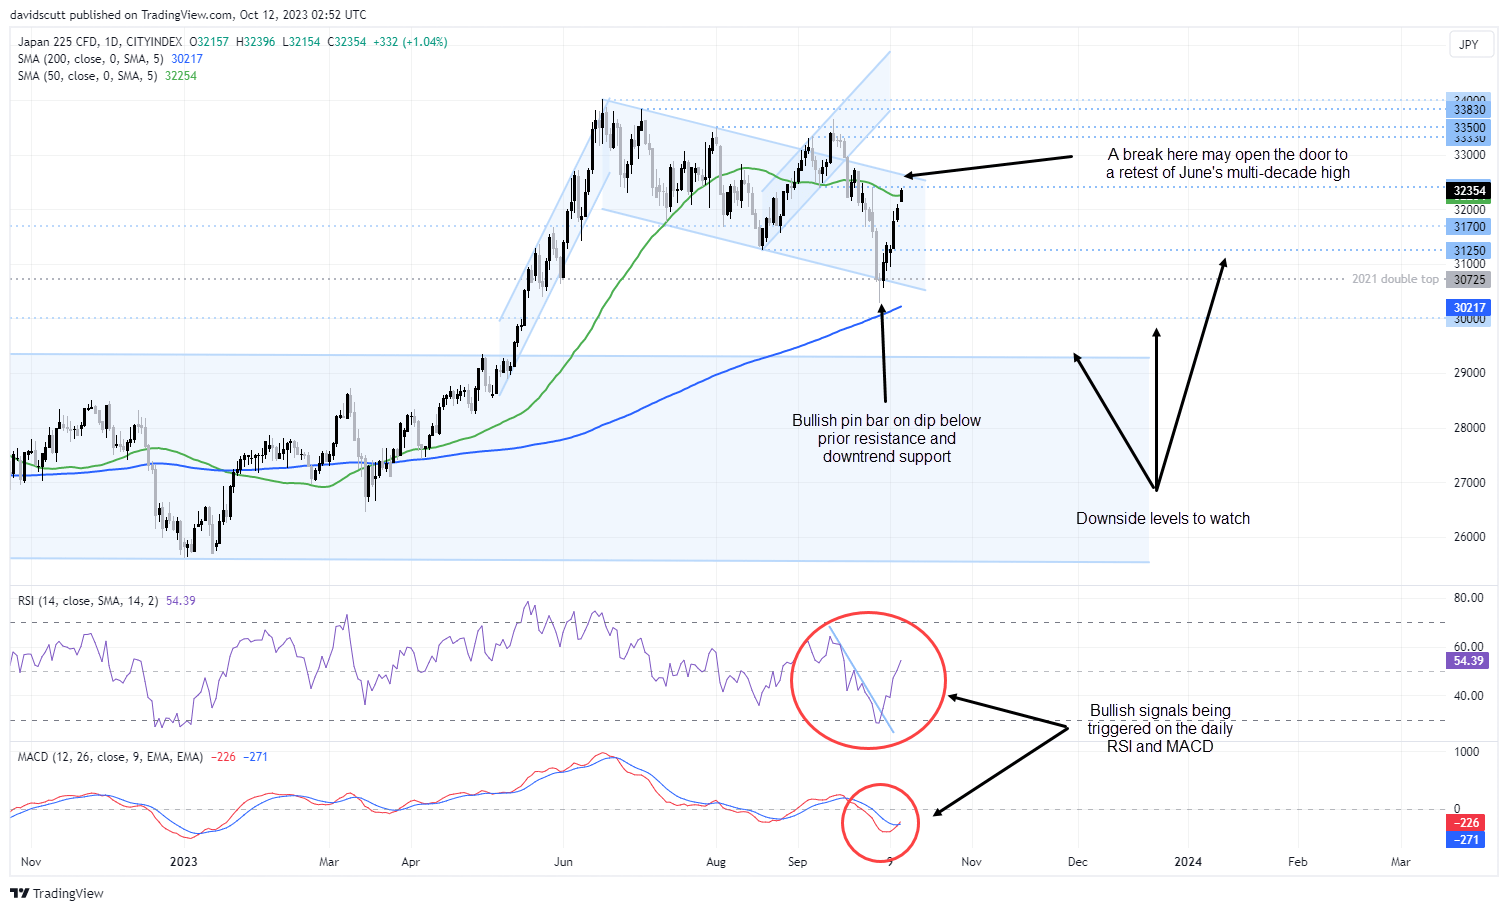Select the SMA 200 indicator legend

pyautogui.click(x=110, y=59)
